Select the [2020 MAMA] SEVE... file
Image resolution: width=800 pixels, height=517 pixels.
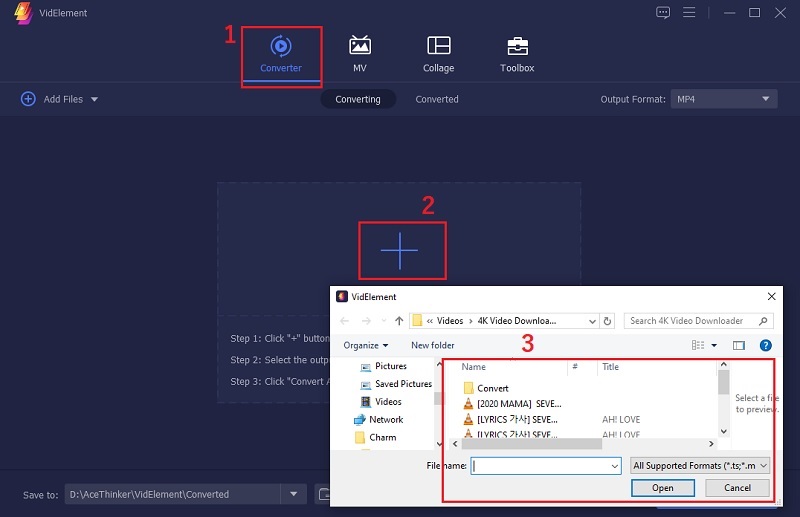(x=512, y=404)
